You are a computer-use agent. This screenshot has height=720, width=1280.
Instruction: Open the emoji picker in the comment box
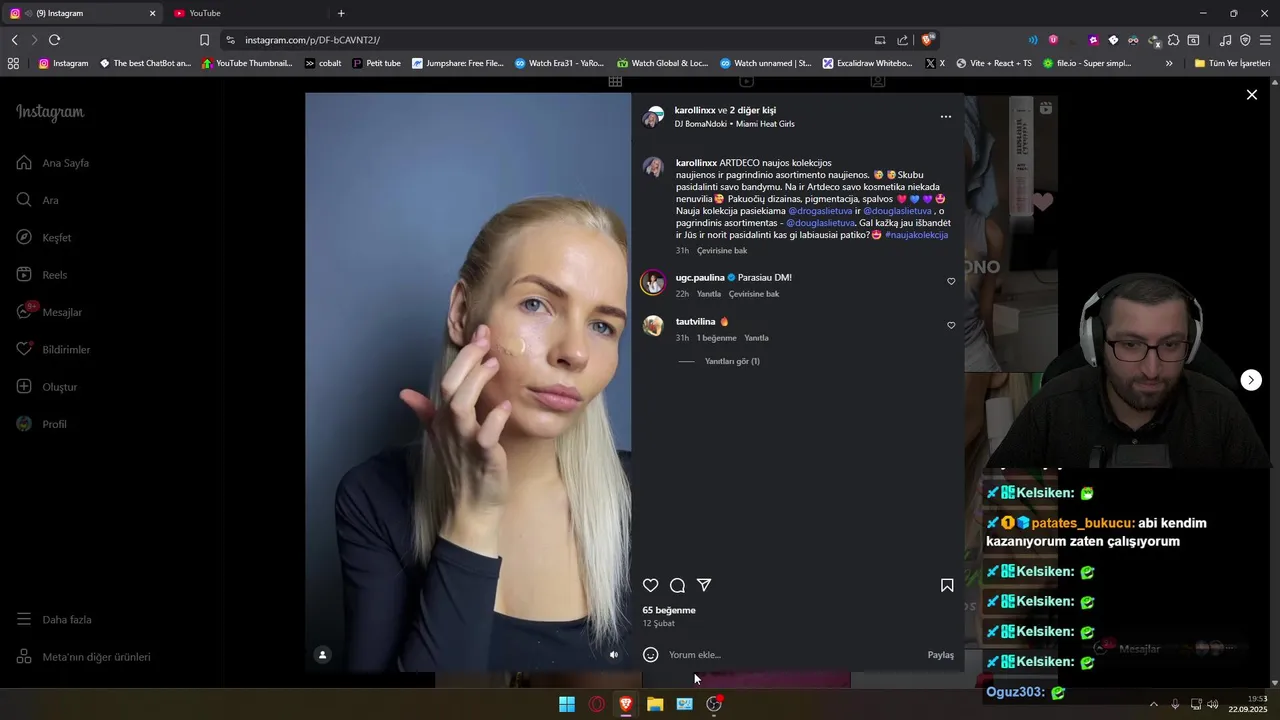point(651,655)
